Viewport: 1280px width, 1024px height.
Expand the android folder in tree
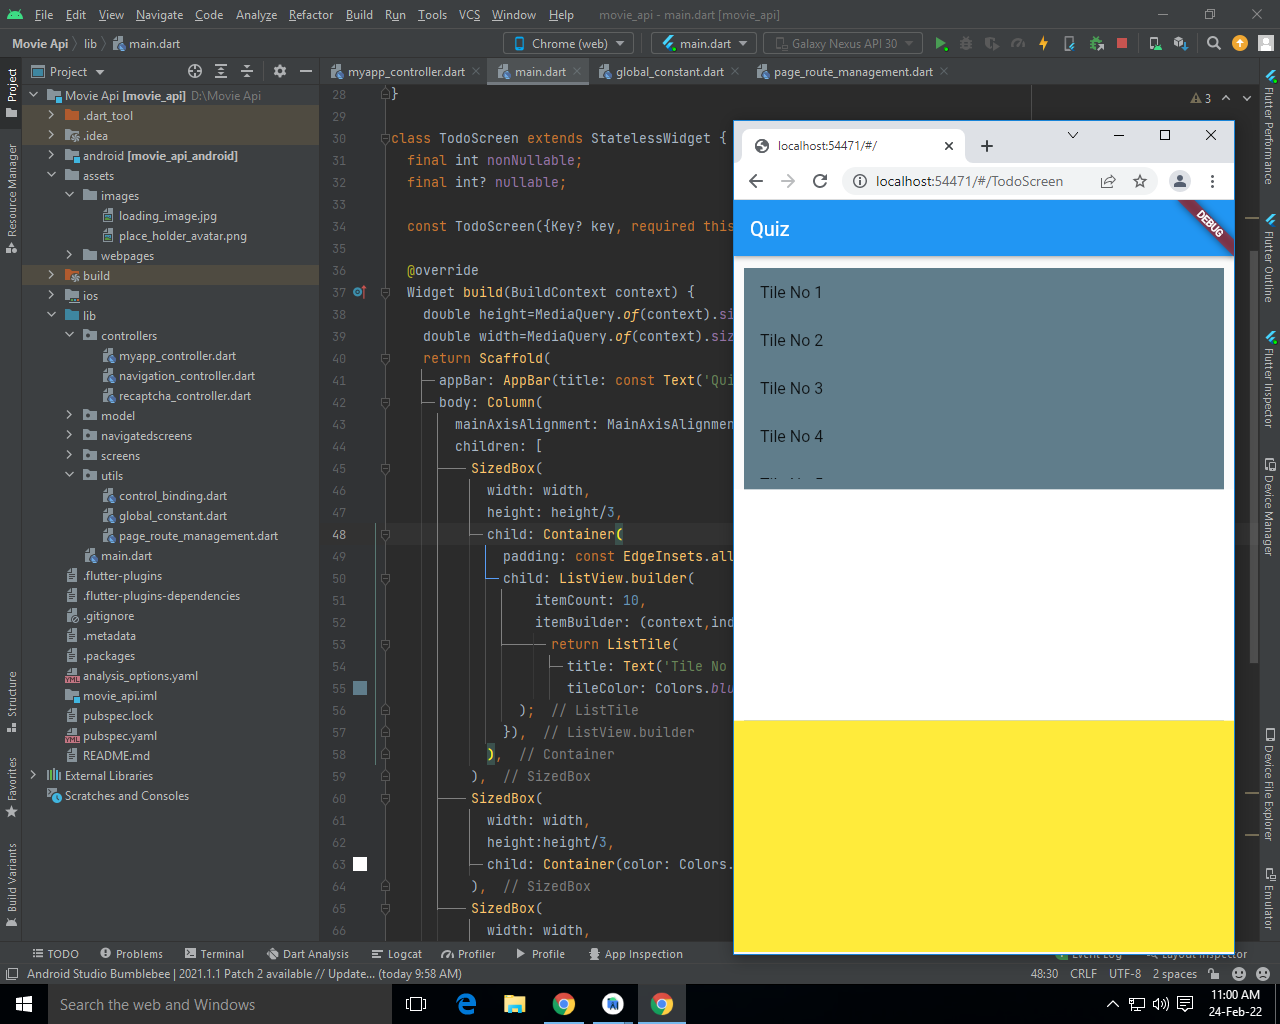tap(51, 155)
